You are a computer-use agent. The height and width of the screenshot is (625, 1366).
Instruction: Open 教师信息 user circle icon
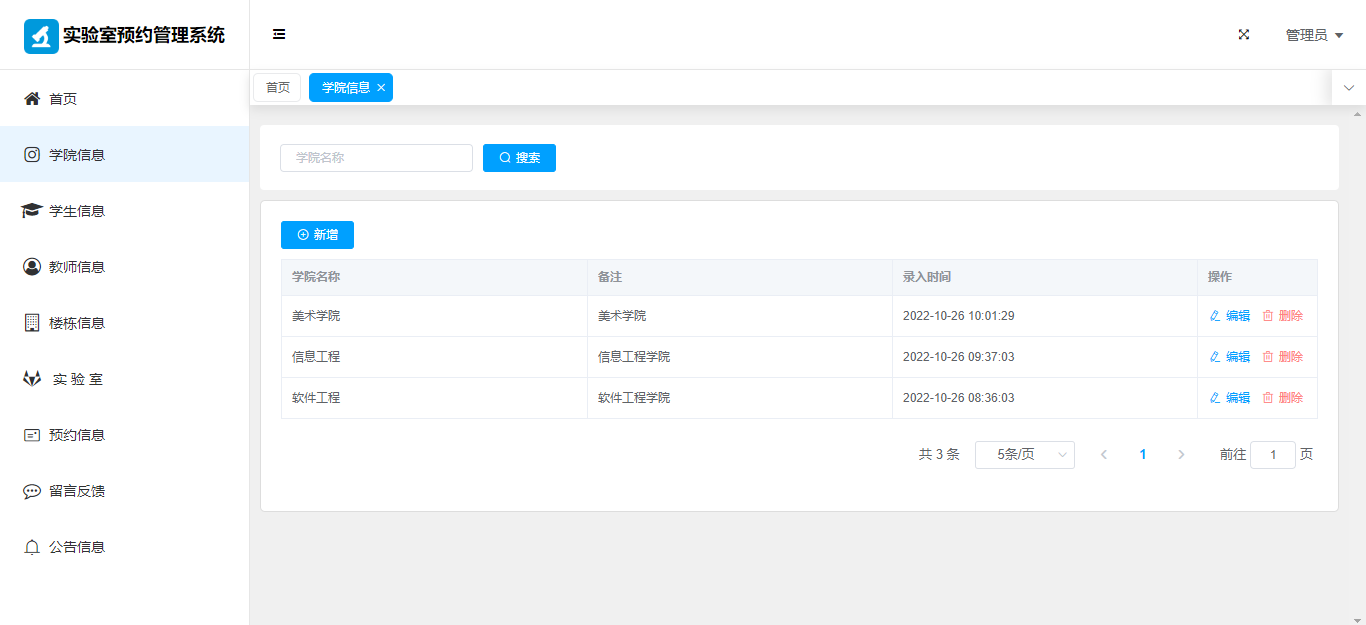(x=32, y=267)
